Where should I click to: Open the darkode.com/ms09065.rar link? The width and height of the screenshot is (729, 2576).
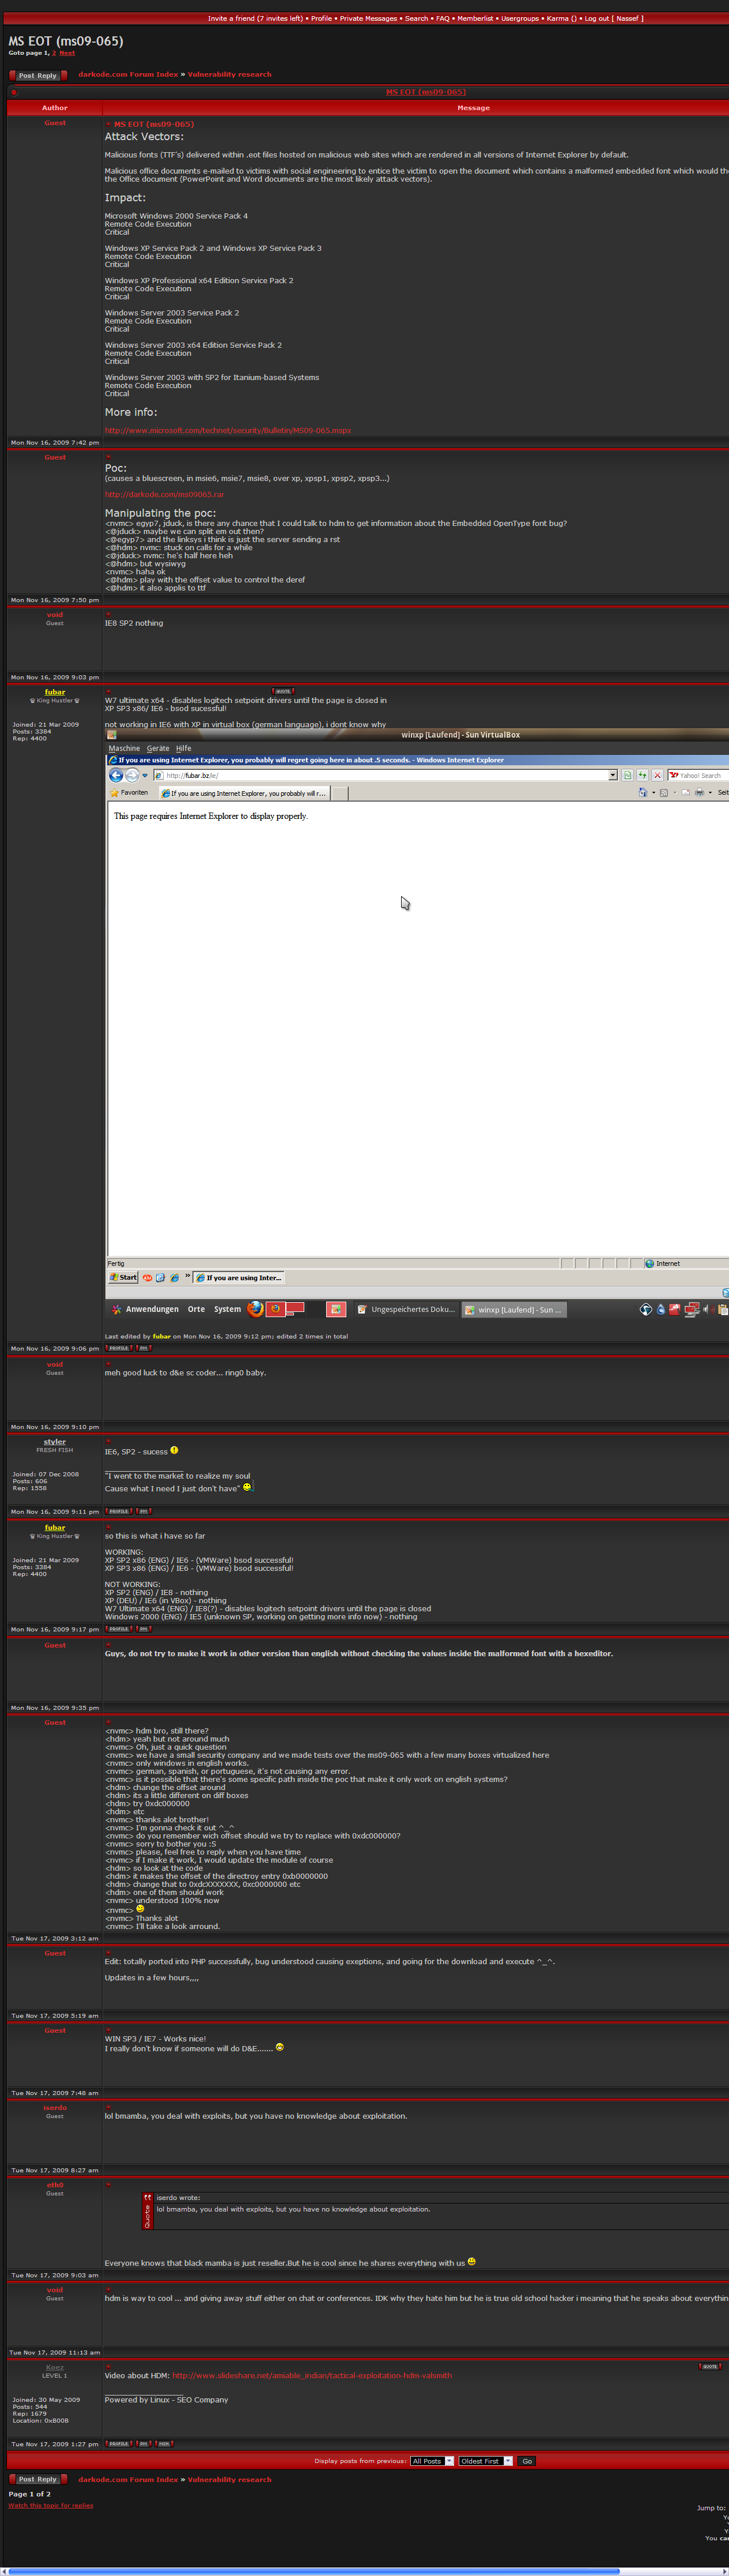pyautogui.click(x=164, y=494)
